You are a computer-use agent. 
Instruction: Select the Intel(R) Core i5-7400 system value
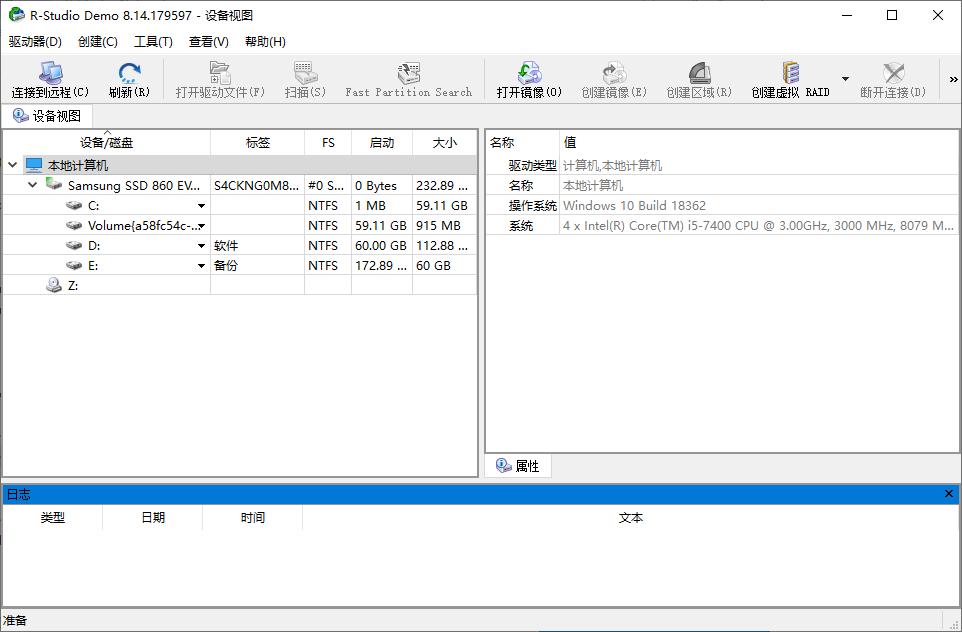758,226
